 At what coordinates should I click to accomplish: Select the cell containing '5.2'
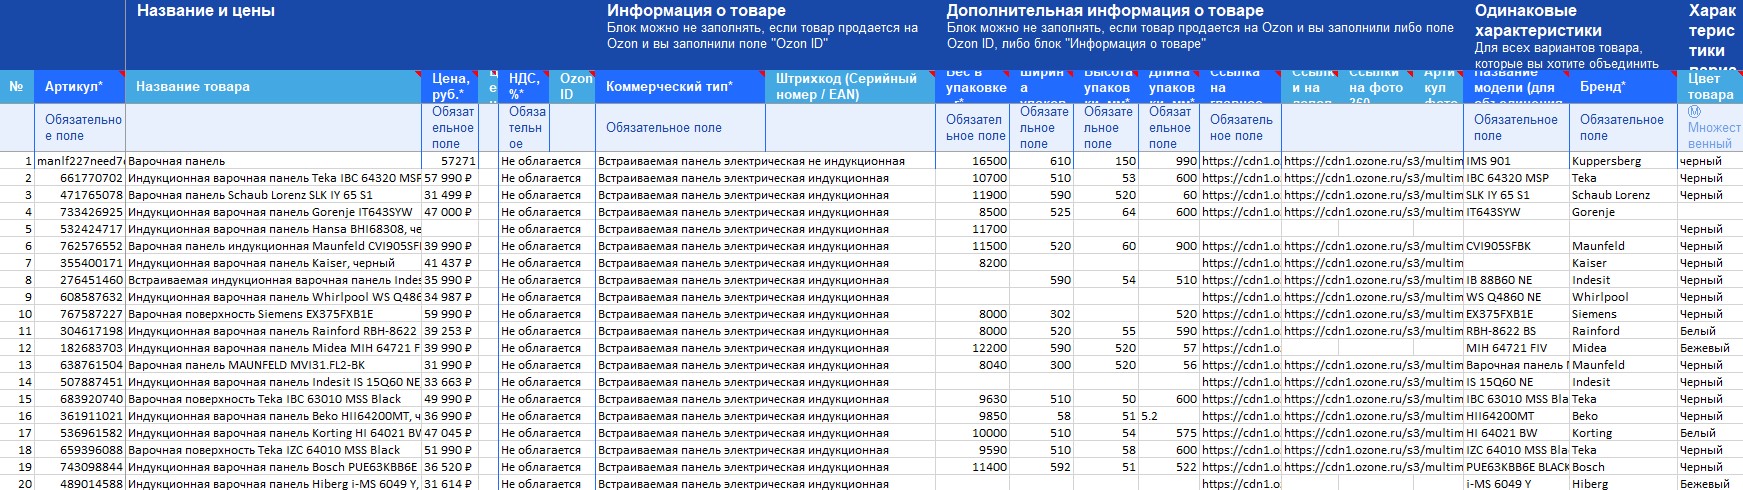[x=1169, y=416]
